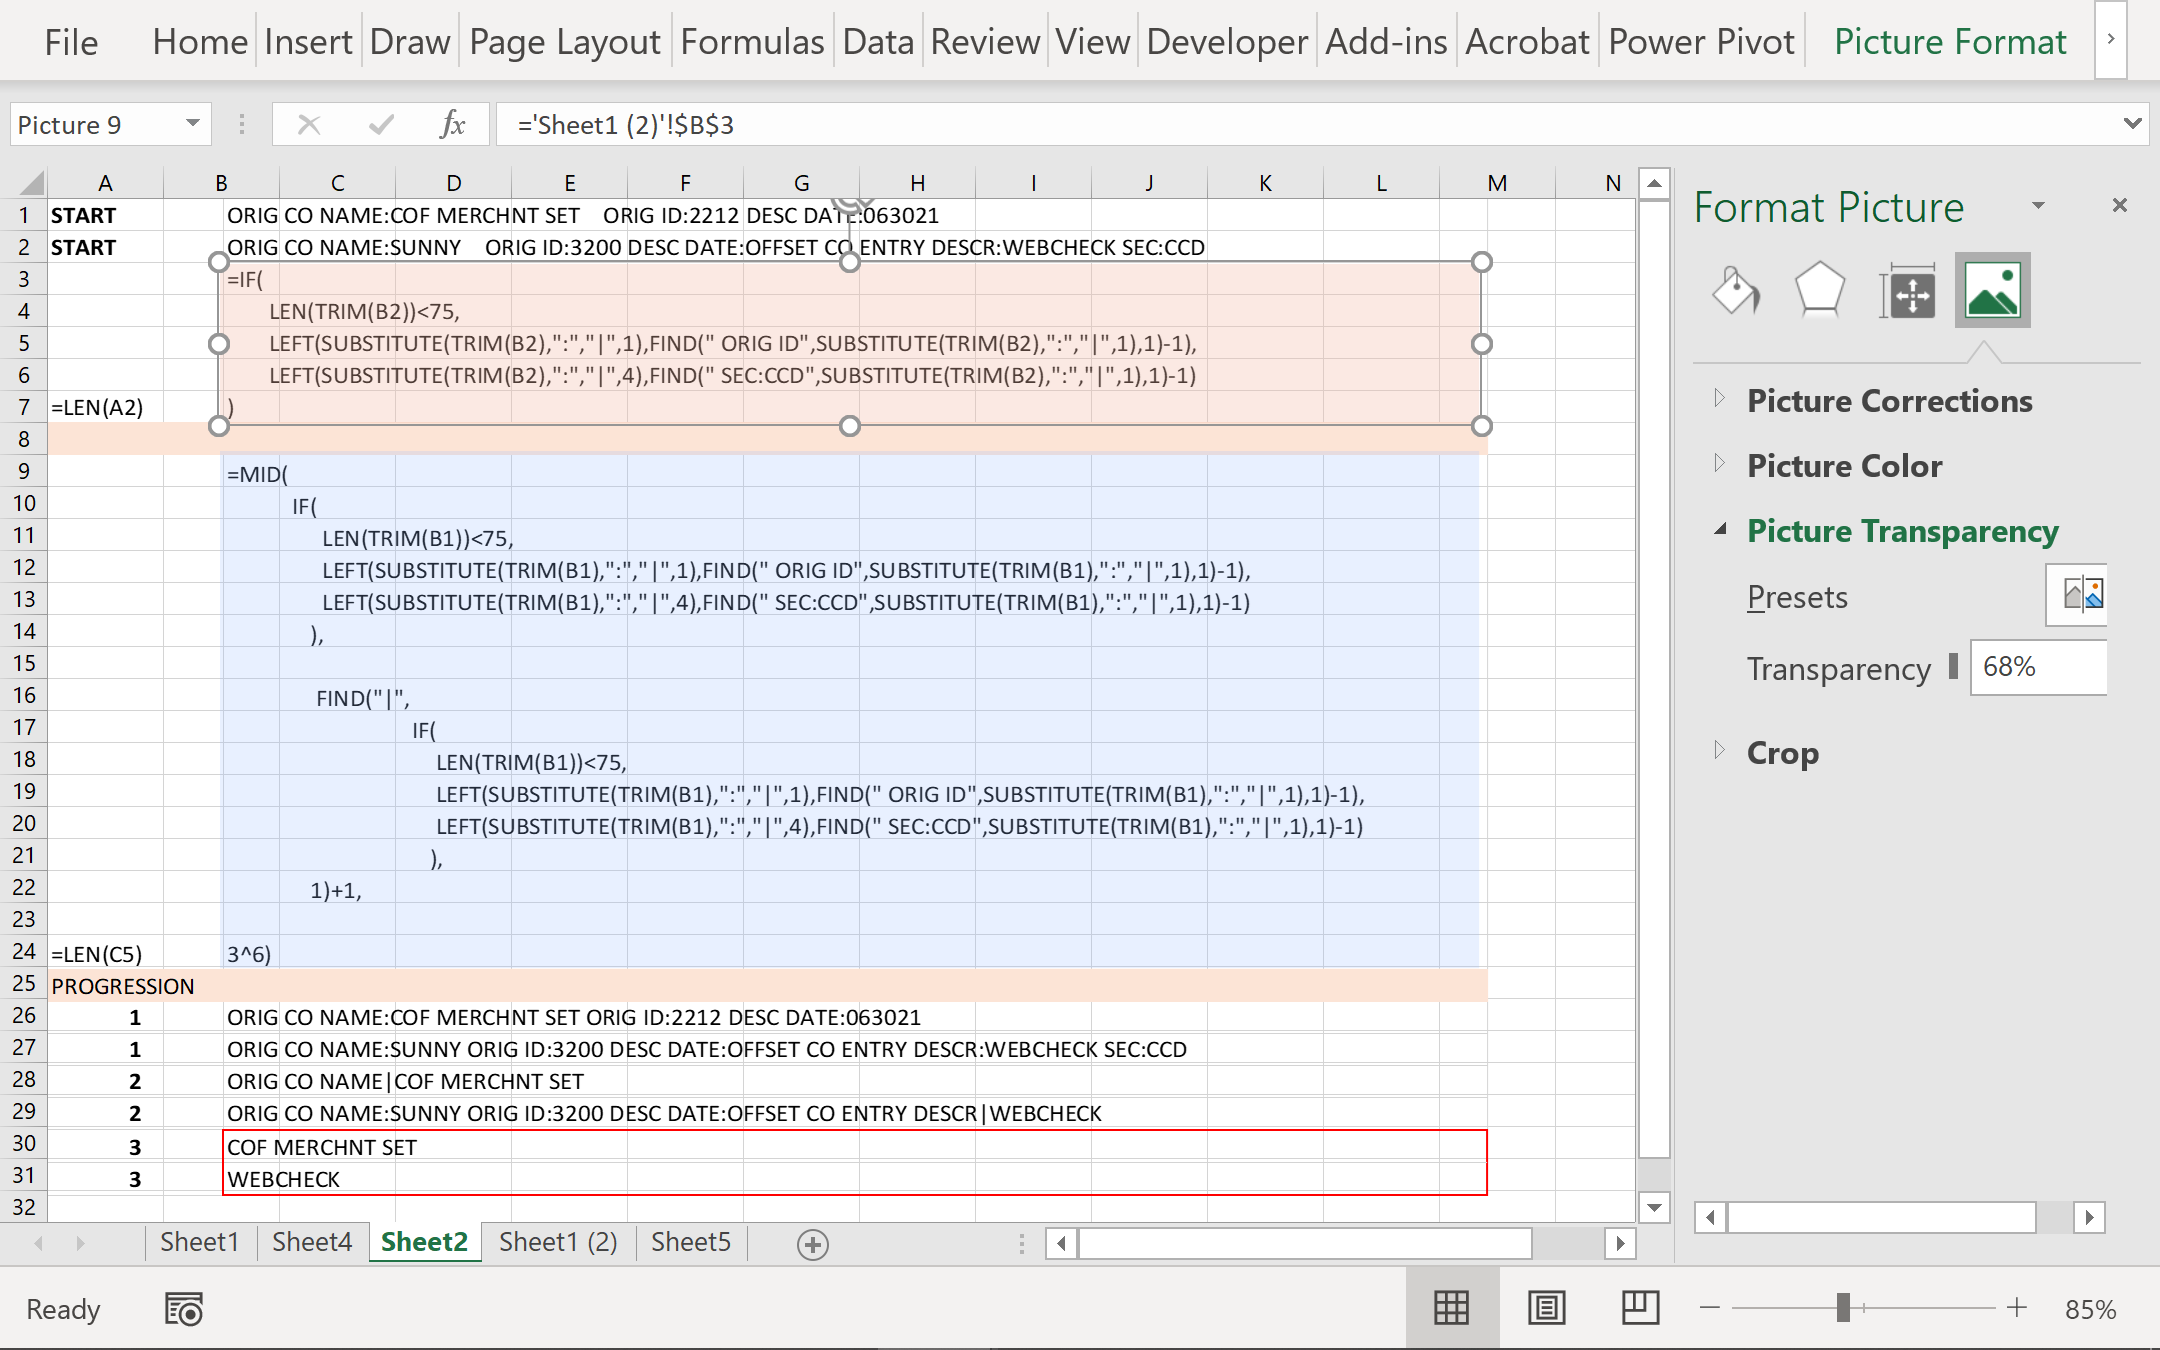Click the PROGRESSION cell

tap(105, 985)
